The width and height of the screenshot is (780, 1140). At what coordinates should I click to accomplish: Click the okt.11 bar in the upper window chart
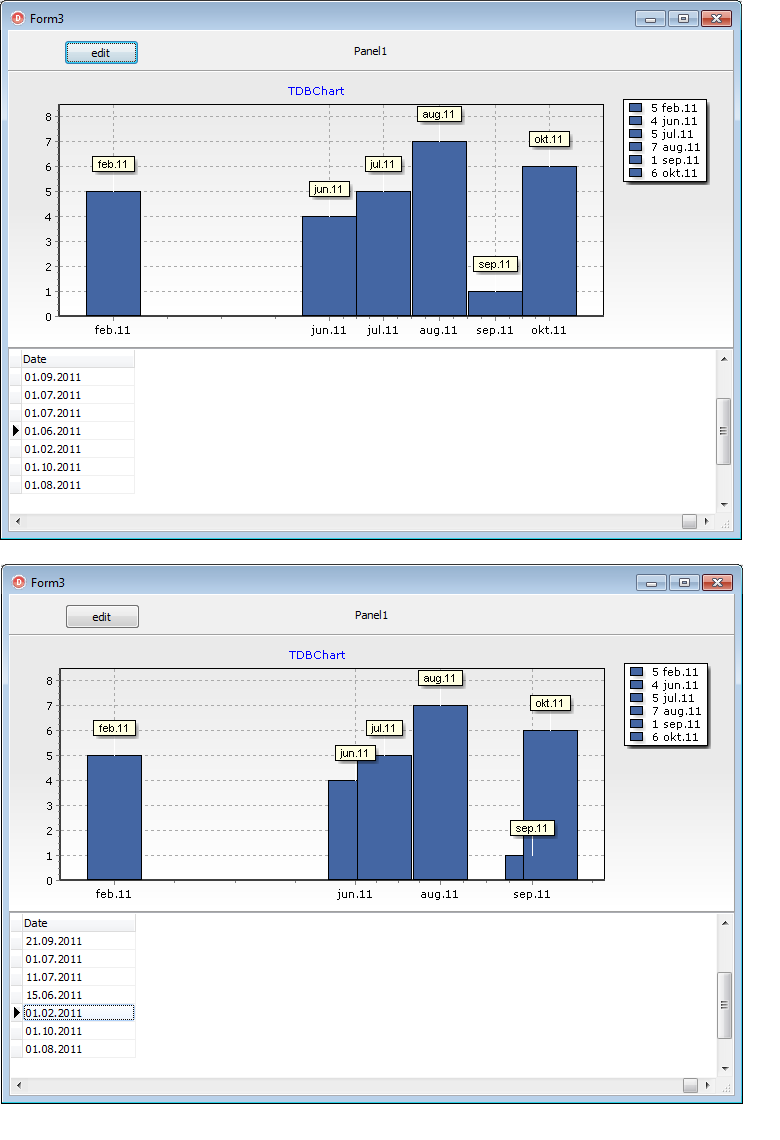(x=550, y=241)
